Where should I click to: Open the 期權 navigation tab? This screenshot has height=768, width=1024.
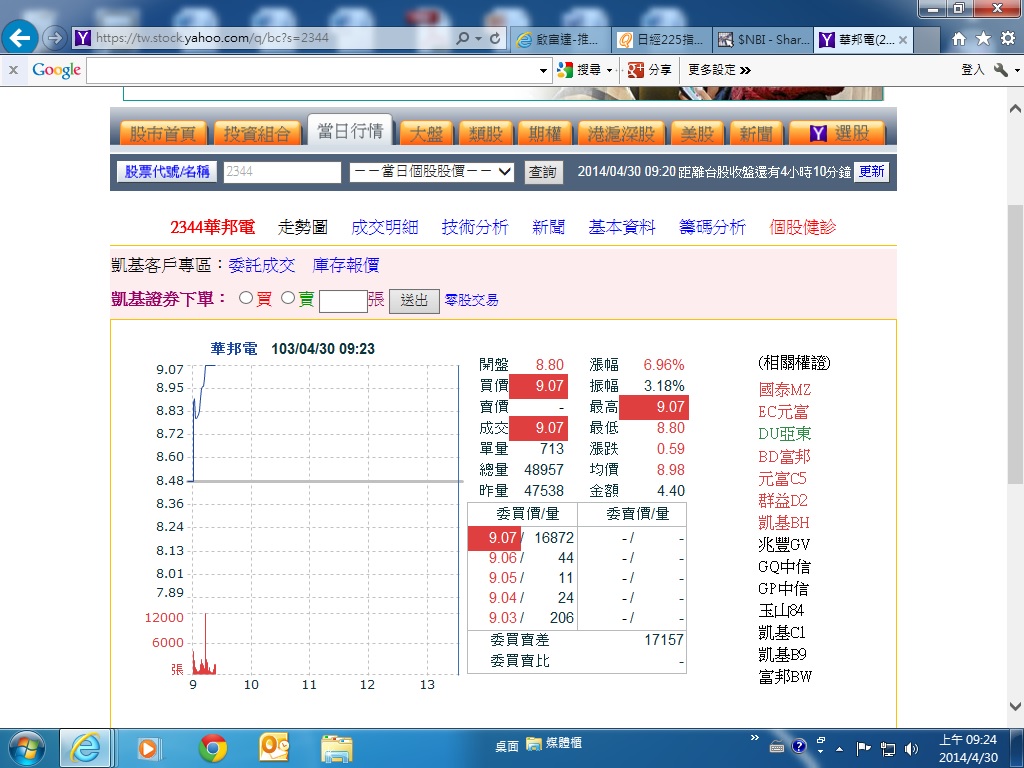[545, 134]
